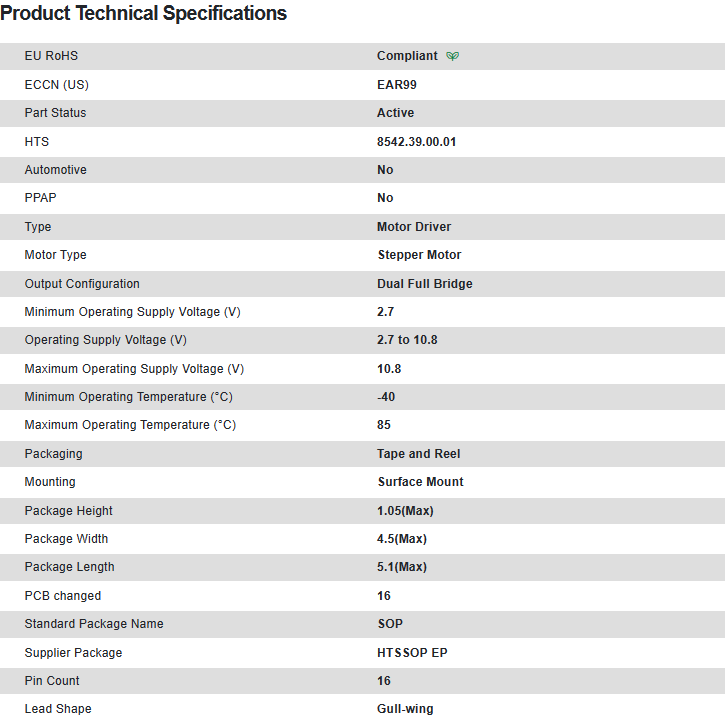The width and height of the screenshot is (725, 722).
Task: Click the green RoHS leaf icon
Action: [453, 56]
